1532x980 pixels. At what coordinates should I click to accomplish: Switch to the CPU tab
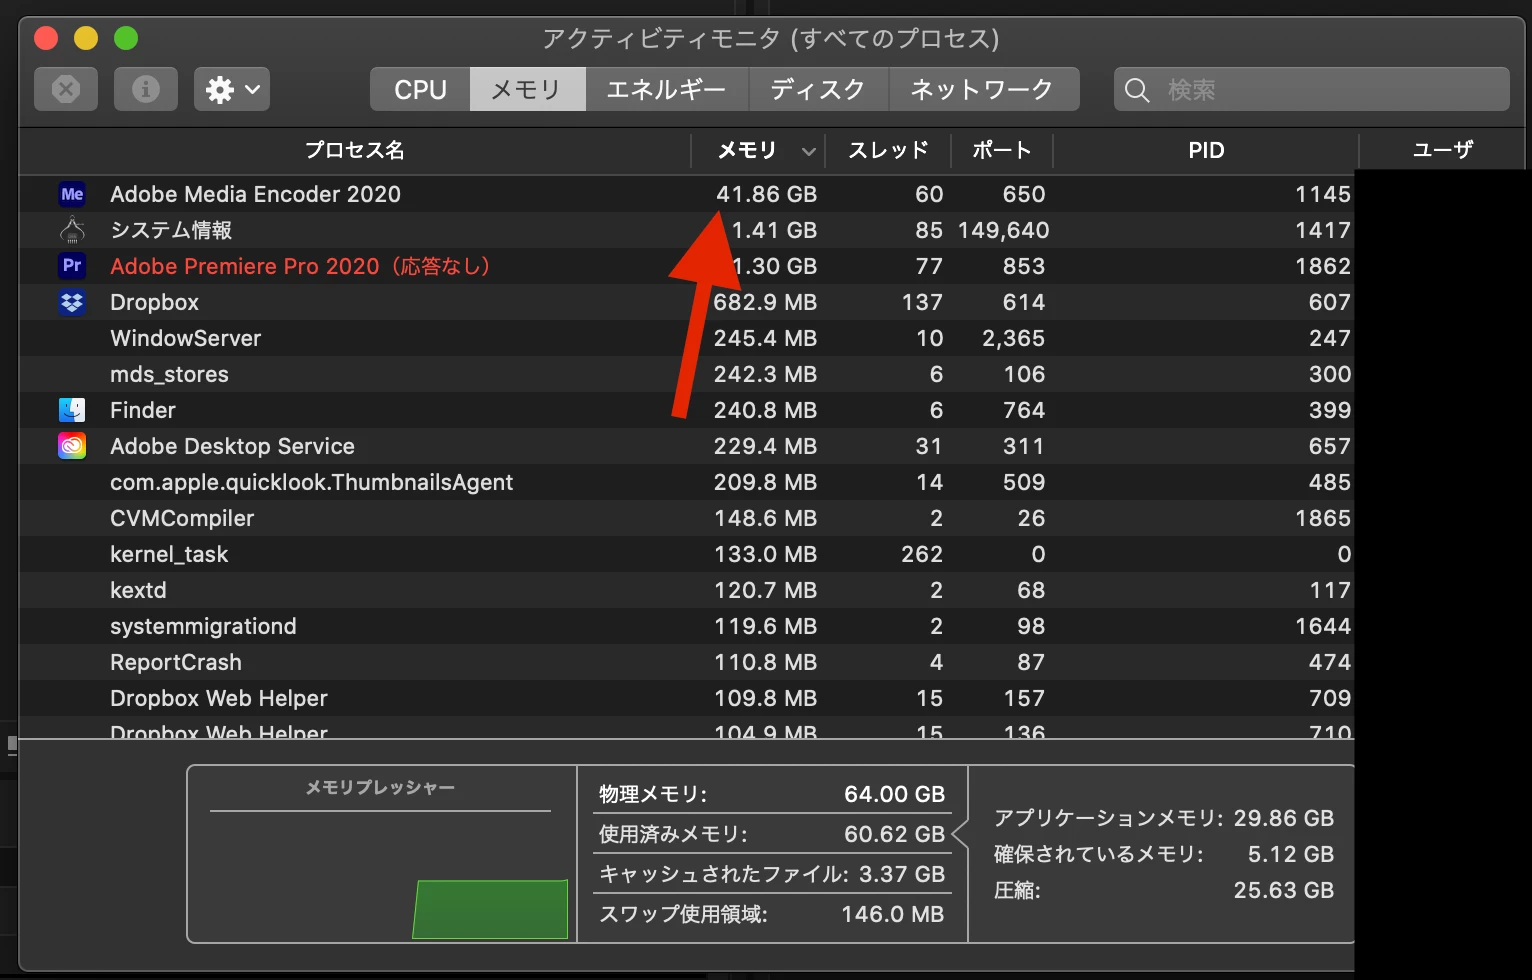click(420, 89)
